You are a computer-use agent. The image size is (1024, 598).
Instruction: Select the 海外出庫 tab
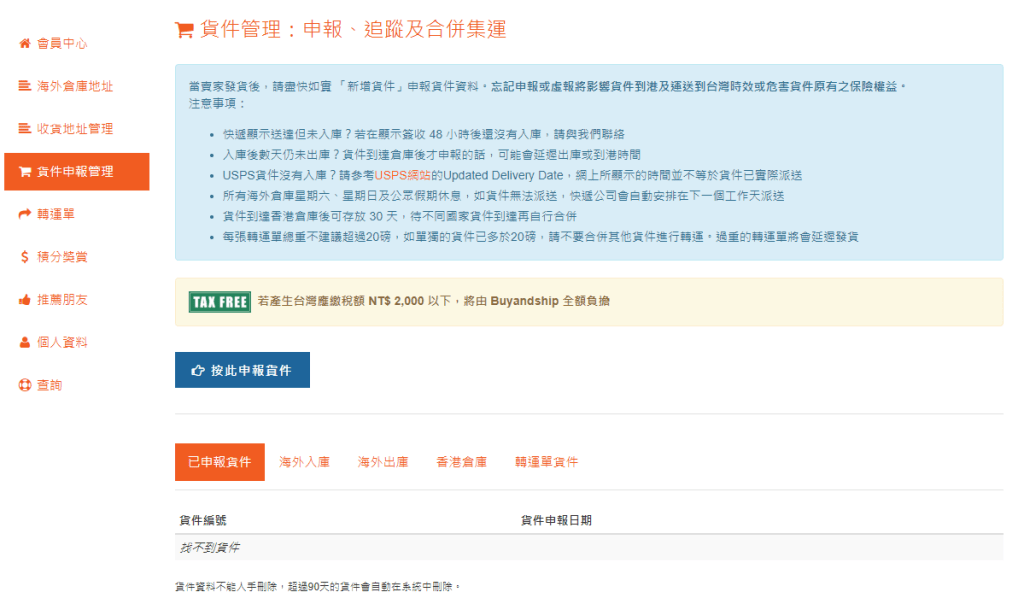coord(383,462)
